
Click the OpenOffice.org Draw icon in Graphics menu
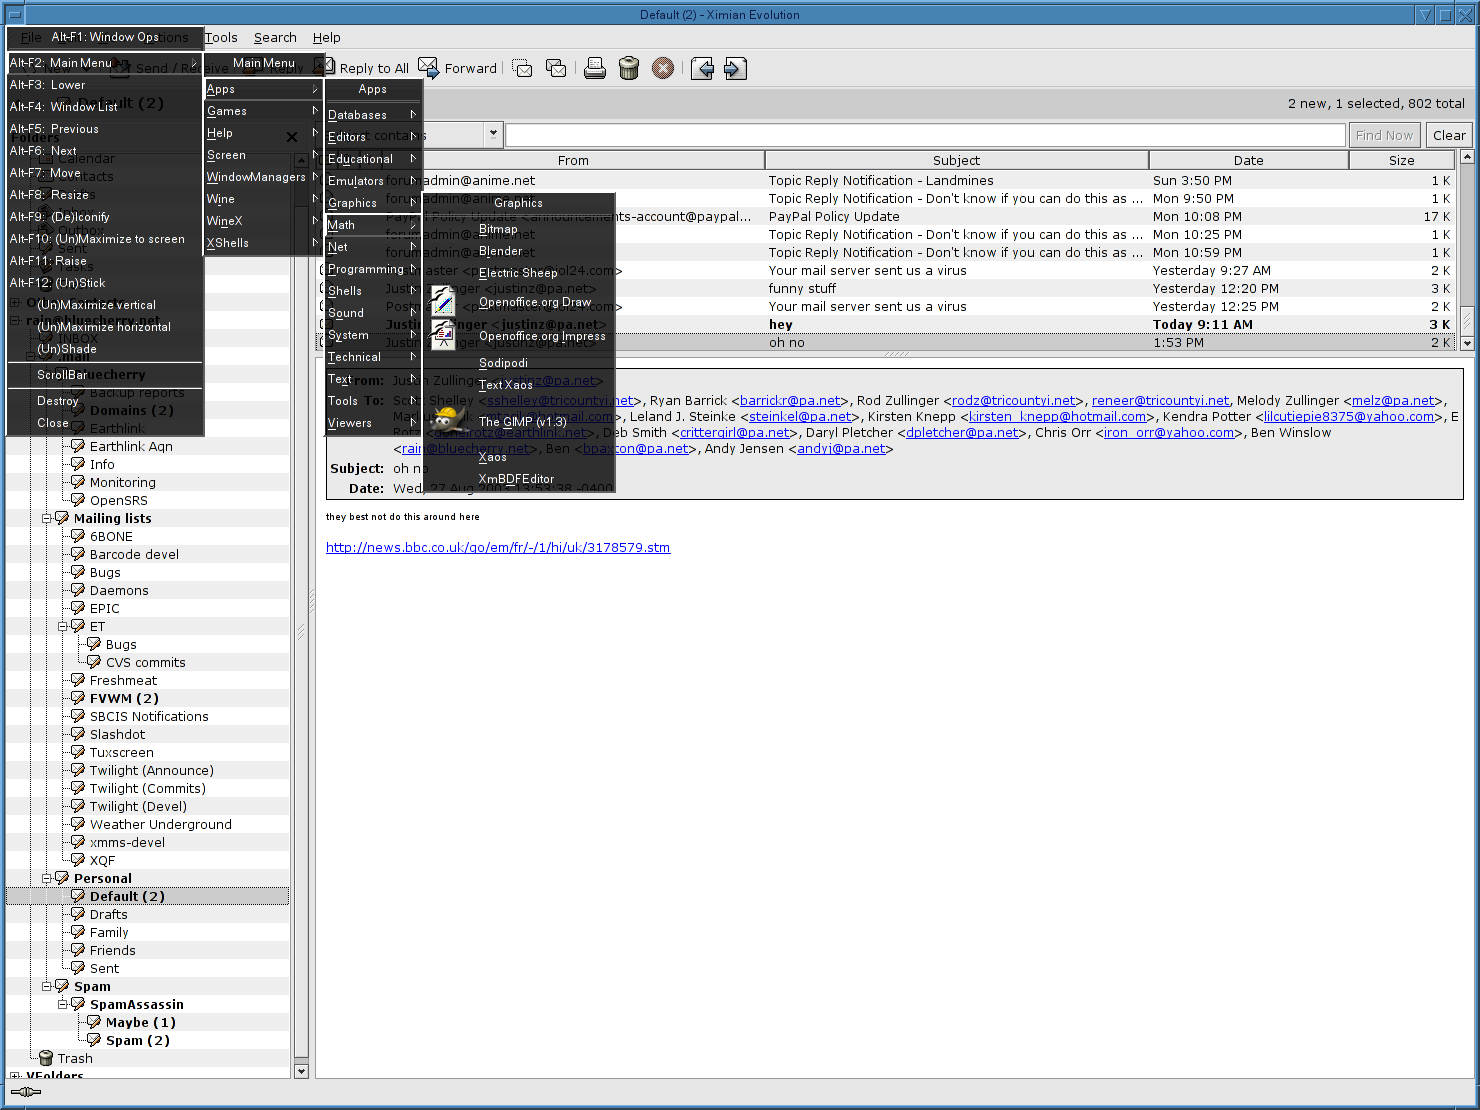pos(443,301)
